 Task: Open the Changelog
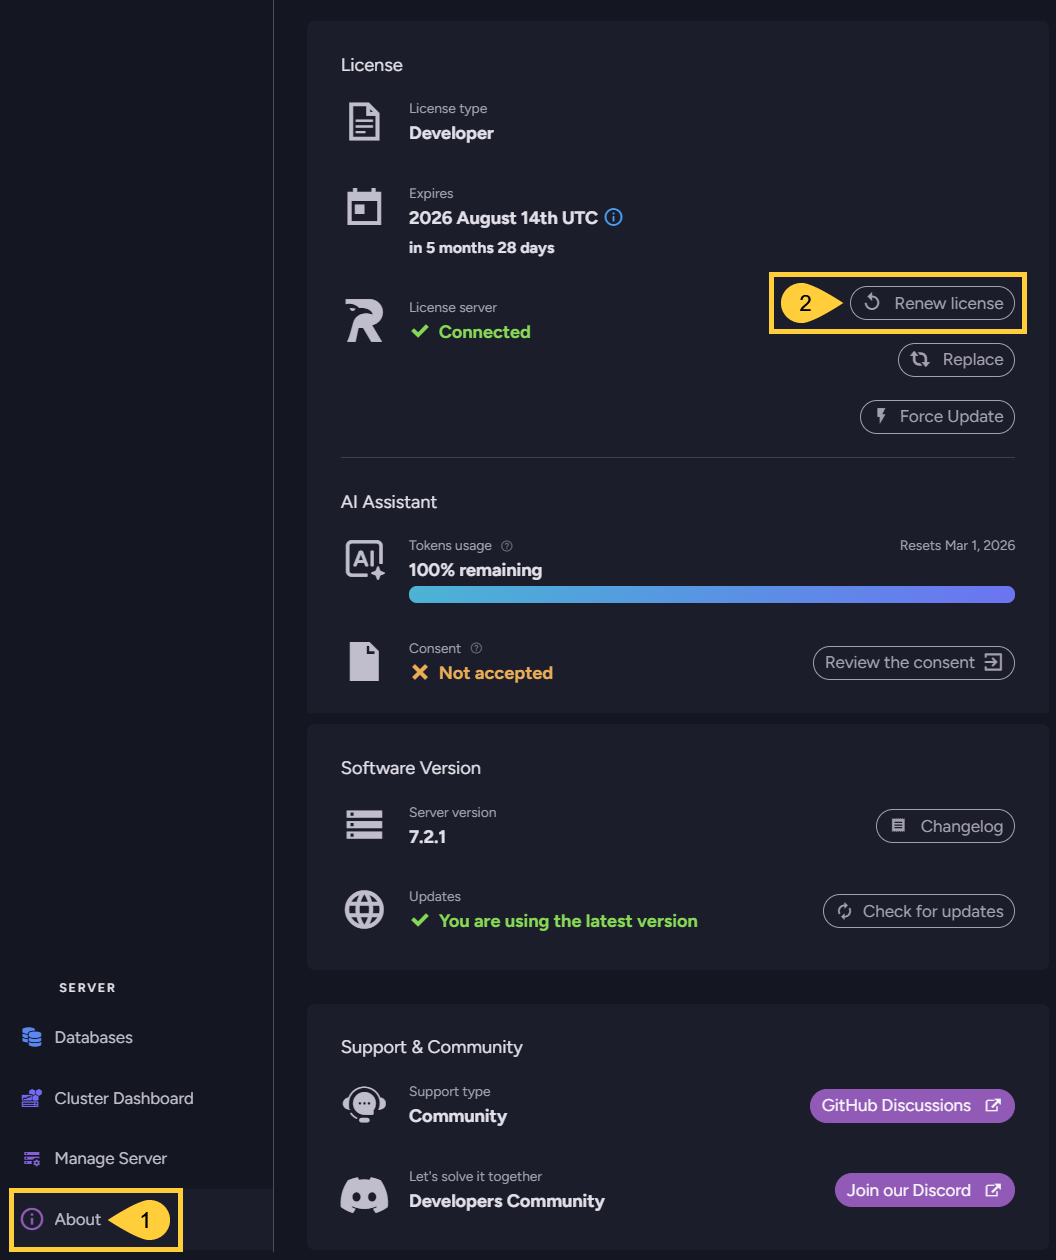click(x=945, y=827)
